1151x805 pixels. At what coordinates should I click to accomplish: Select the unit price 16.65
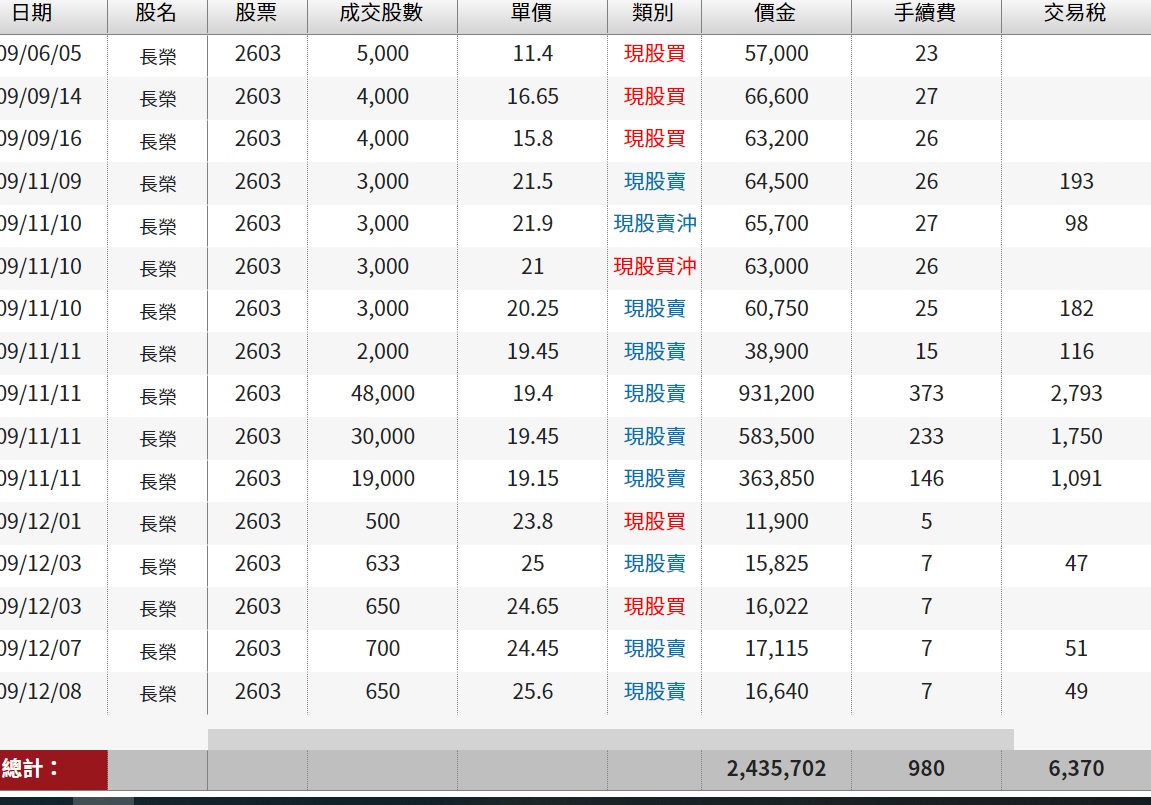533,96
